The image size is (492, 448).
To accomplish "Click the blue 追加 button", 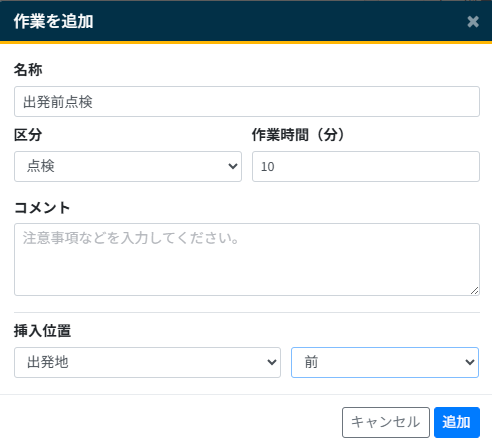I will coord(457,422).
